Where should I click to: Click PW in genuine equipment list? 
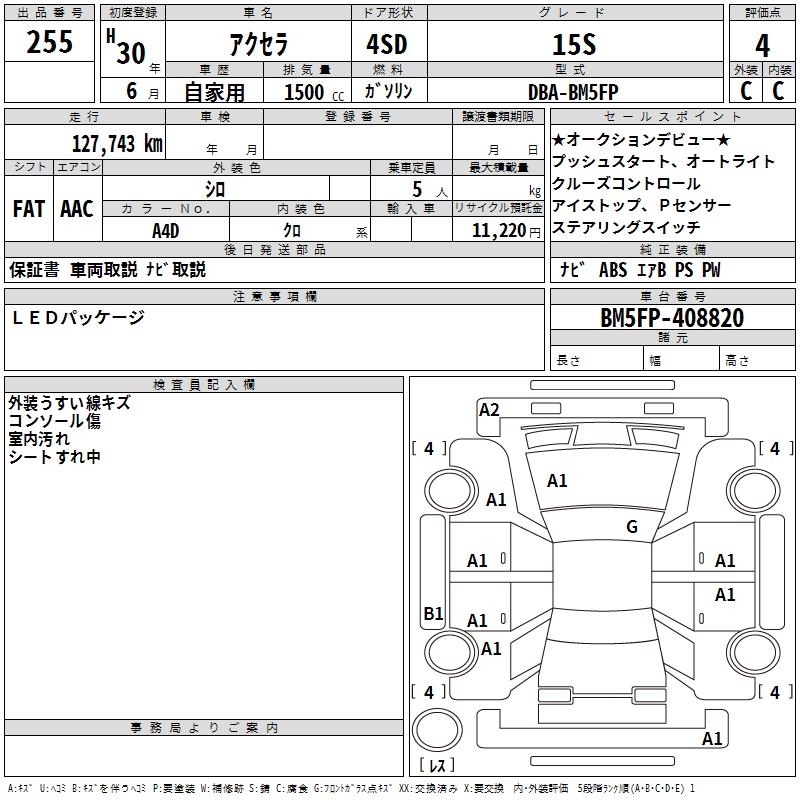(711, 270)
